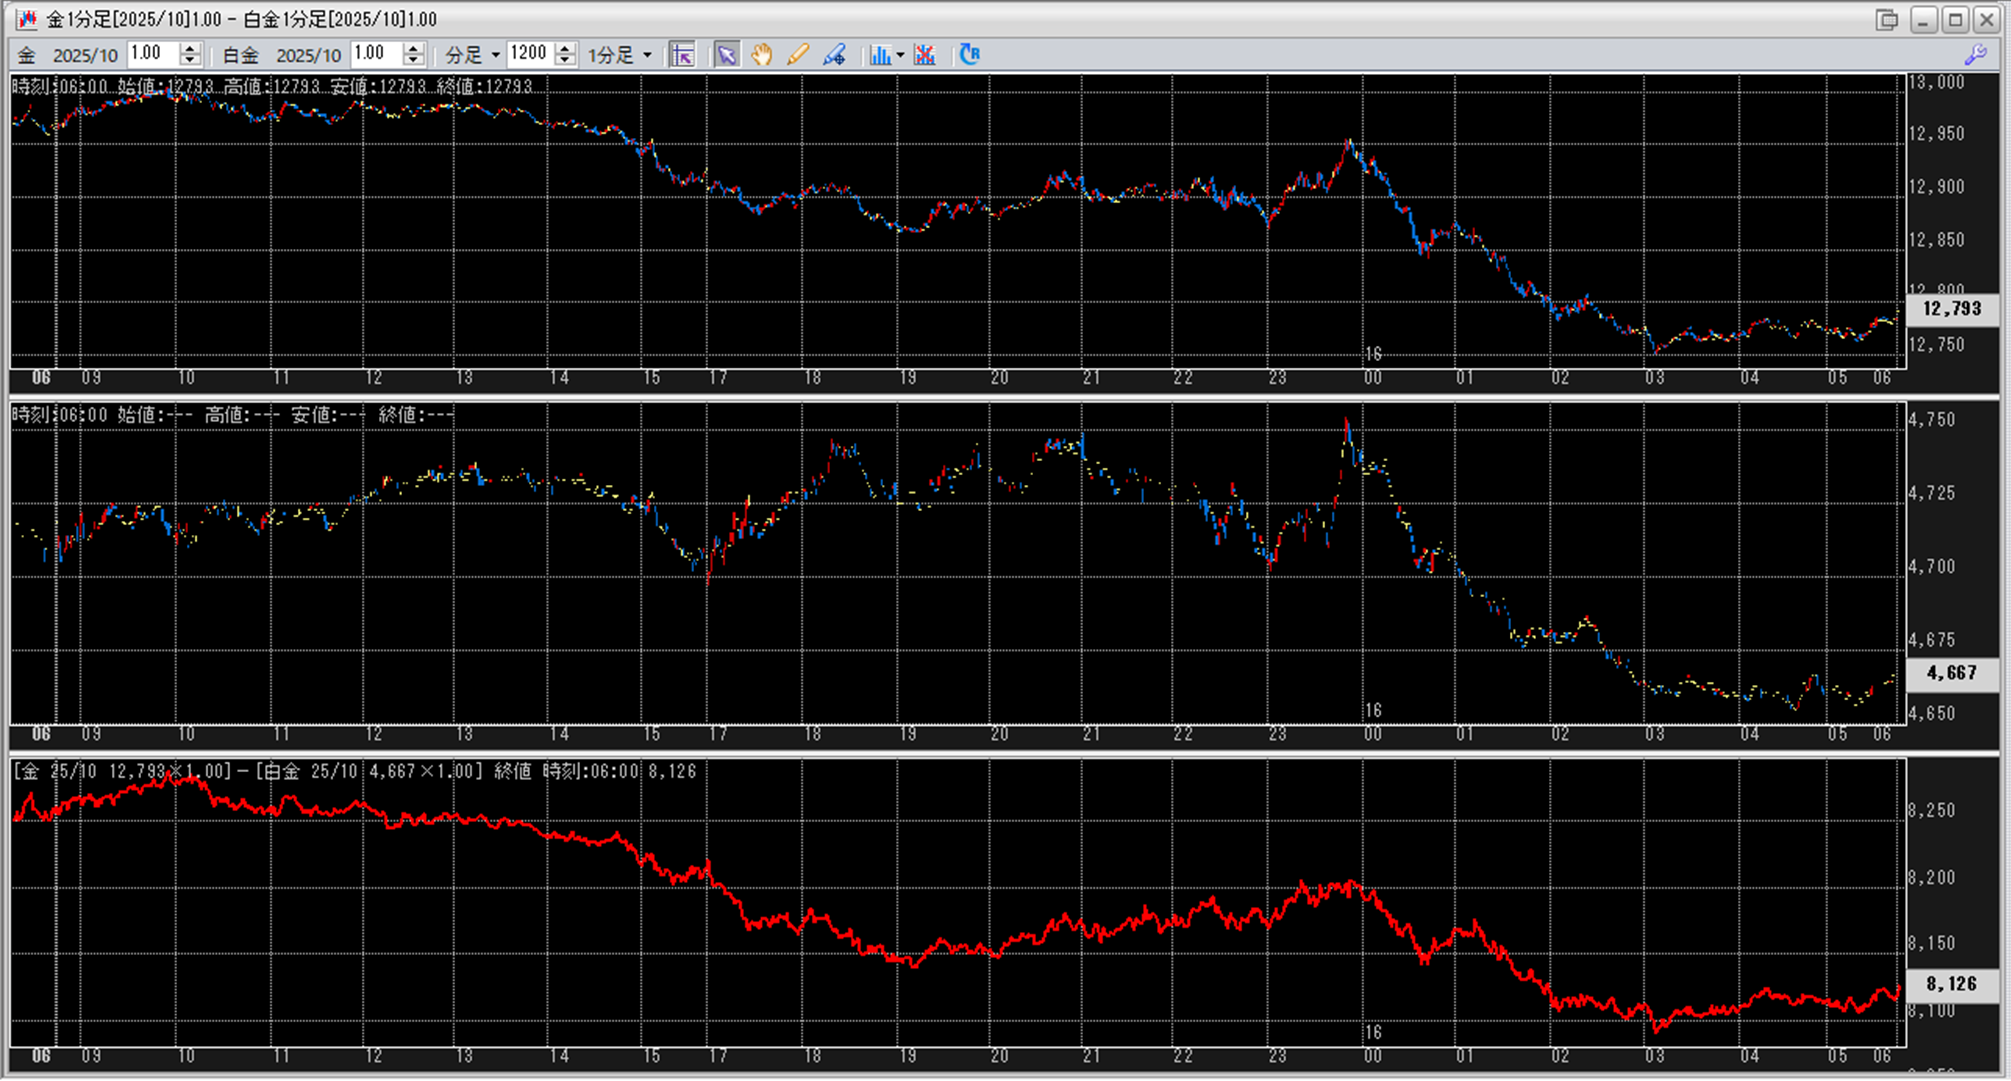Select the arrow pointer cursor tool
2011x1081 pixels.
[726, 55]
